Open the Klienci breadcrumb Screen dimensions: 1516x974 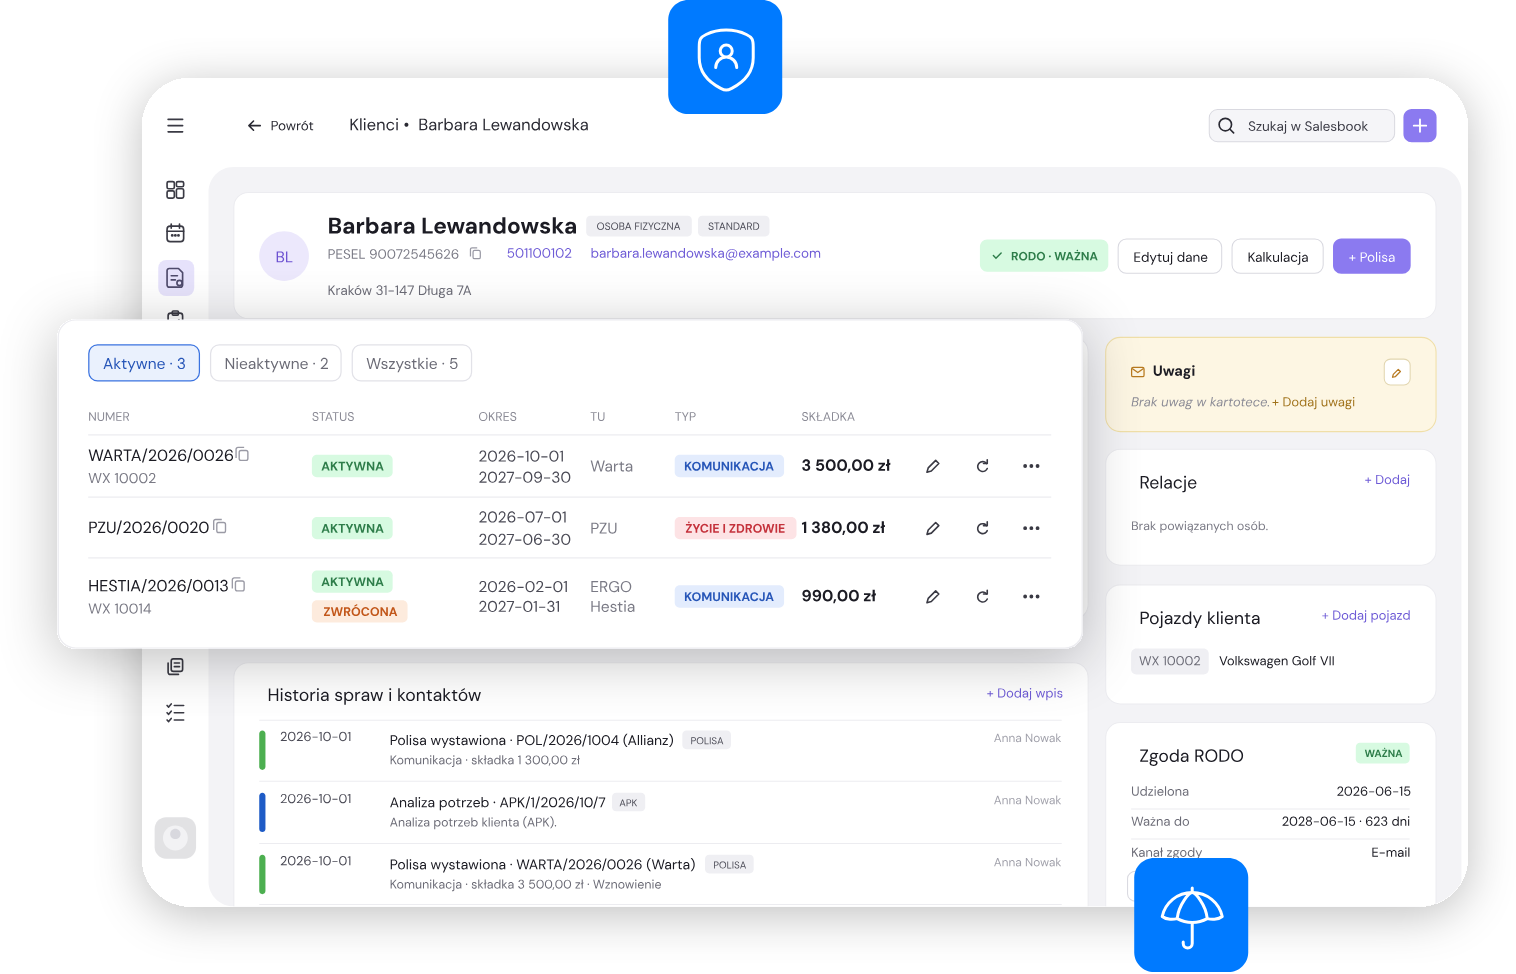pyautogui.click(x=374, y=125)
